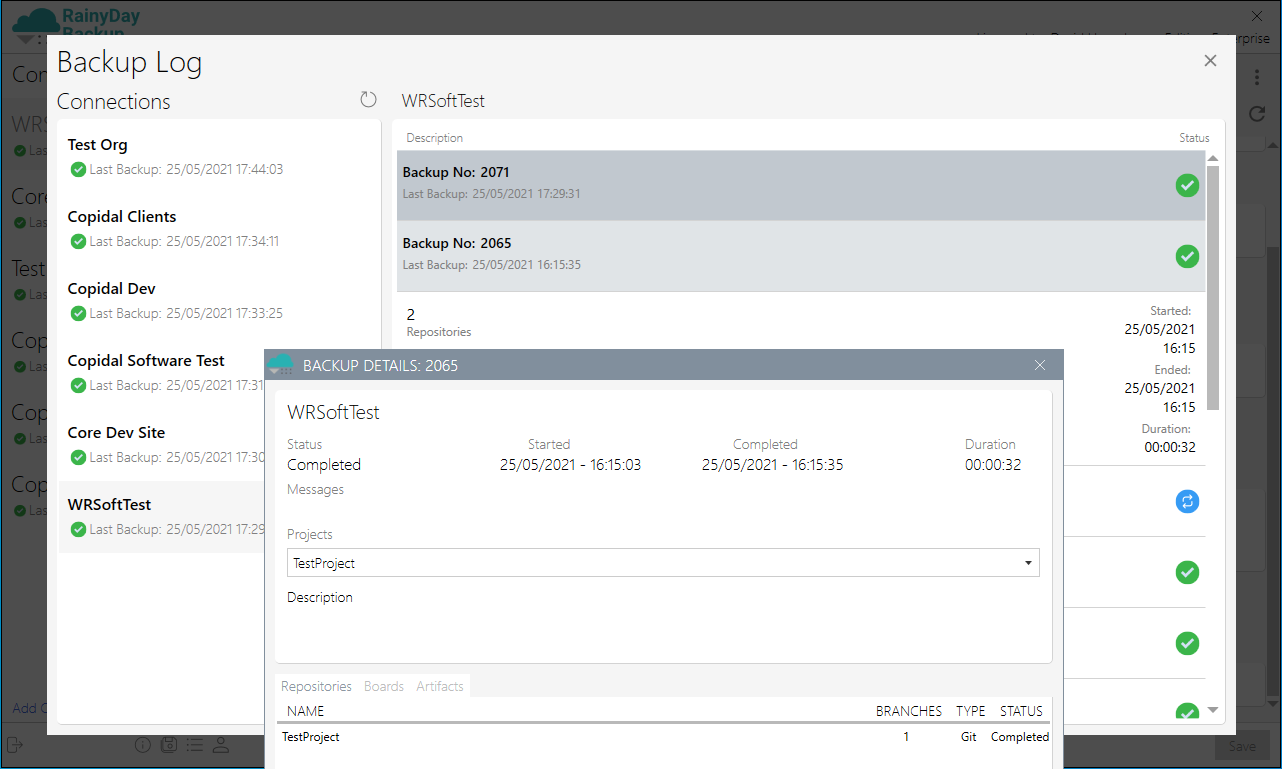Viewport: 1282px width, 769px height.
Task: Select the WRSoftTest connection
Action: point(163,517)
